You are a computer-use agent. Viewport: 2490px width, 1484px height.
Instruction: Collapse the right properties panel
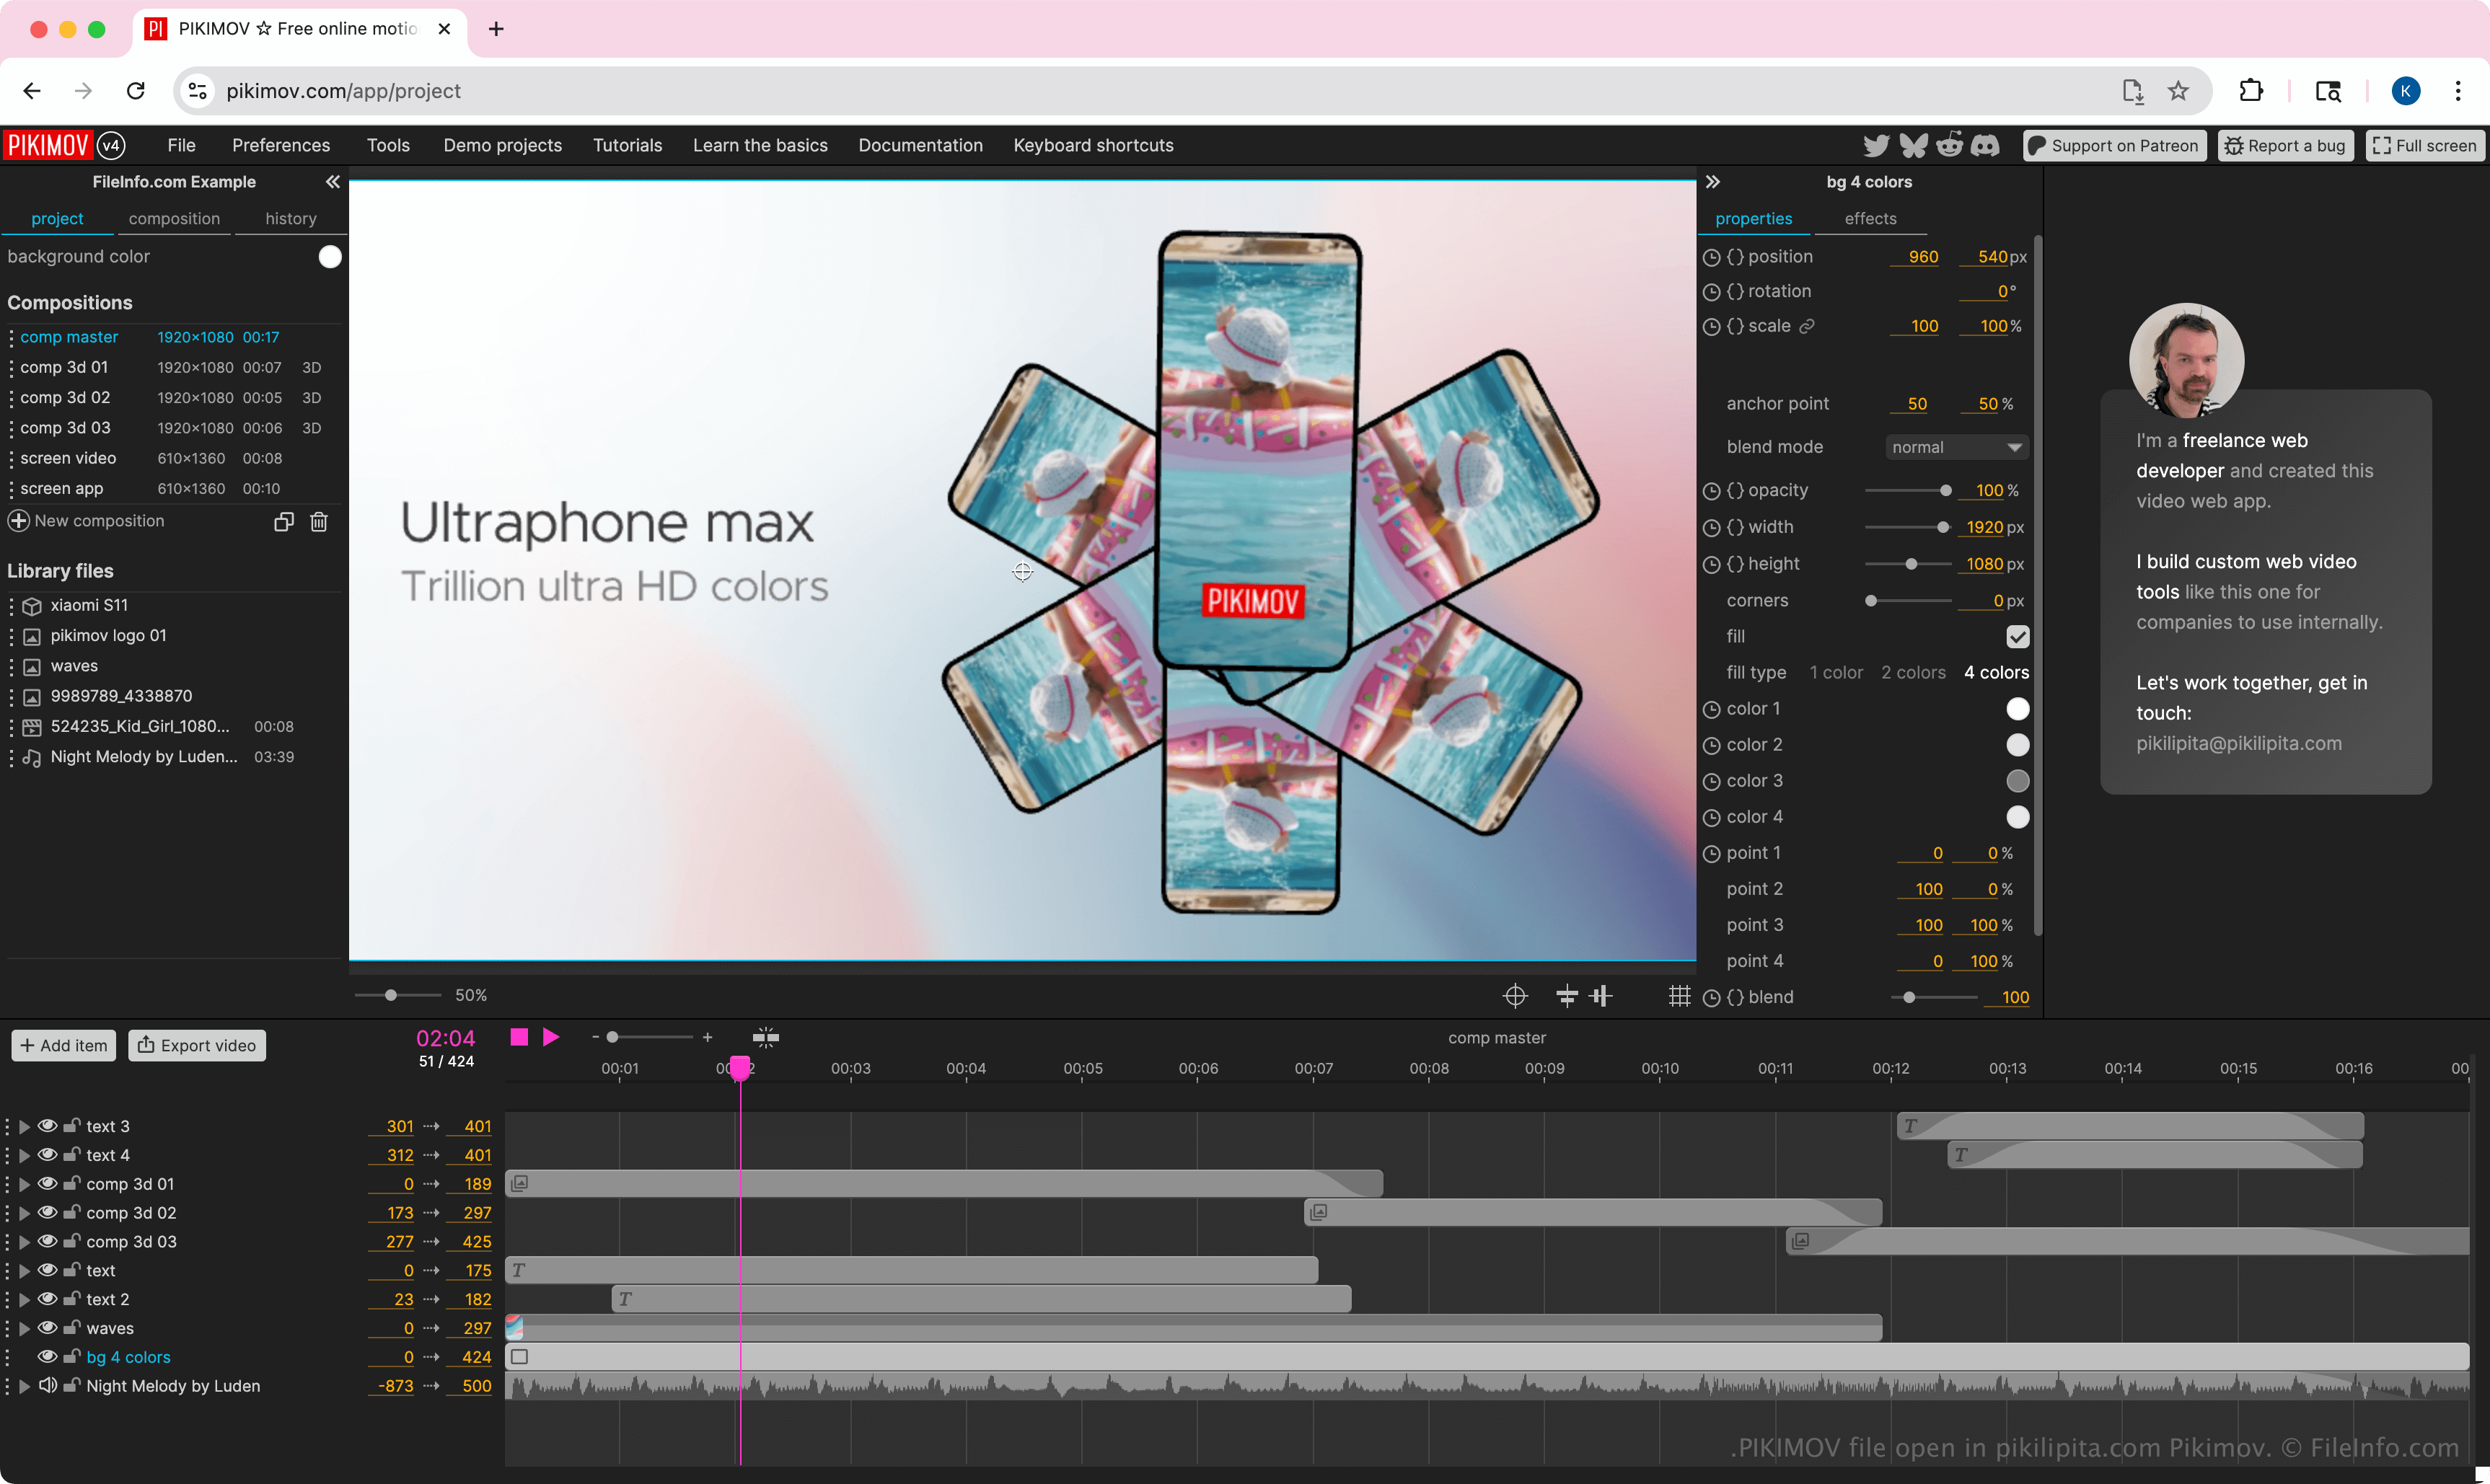(1713, 182)
